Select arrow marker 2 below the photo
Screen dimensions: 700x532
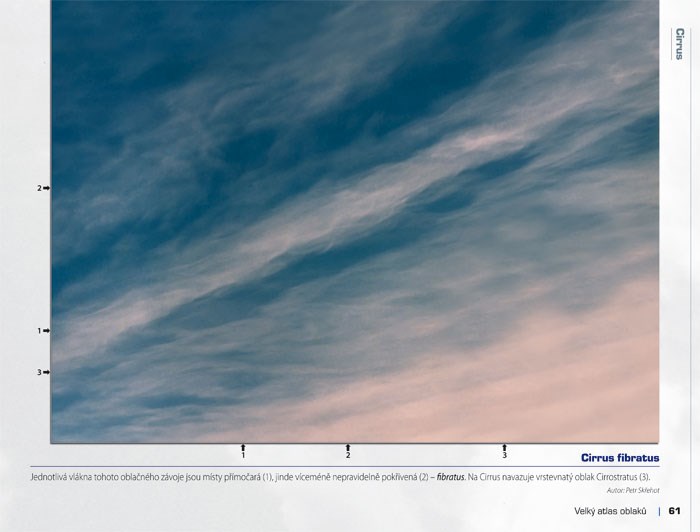tap(348, 450)
